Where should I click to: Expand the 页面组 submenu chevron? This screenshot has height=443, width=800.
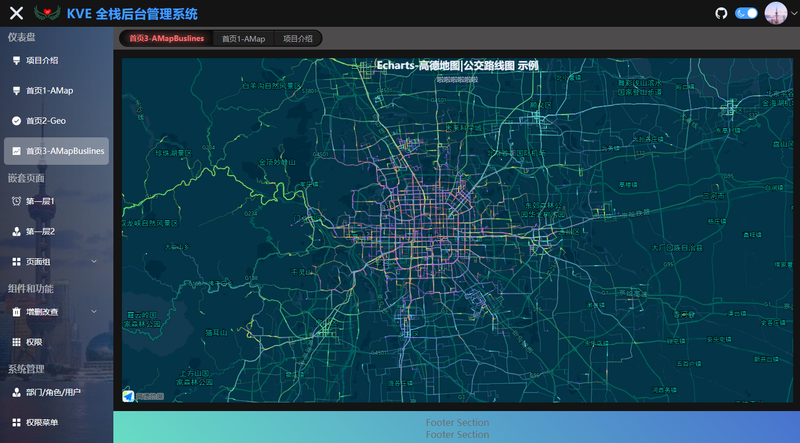94,261
